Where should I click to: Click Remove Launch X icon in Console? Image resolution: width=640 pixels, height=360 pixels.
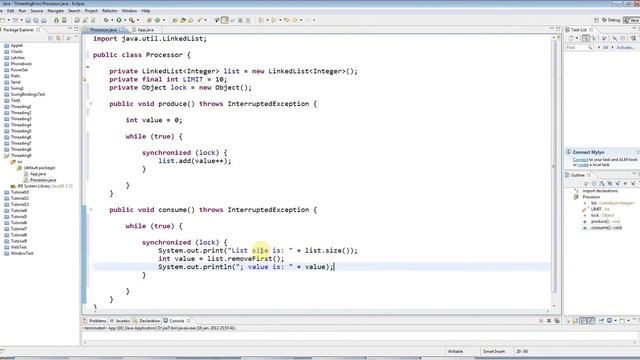tap(549, 321)
